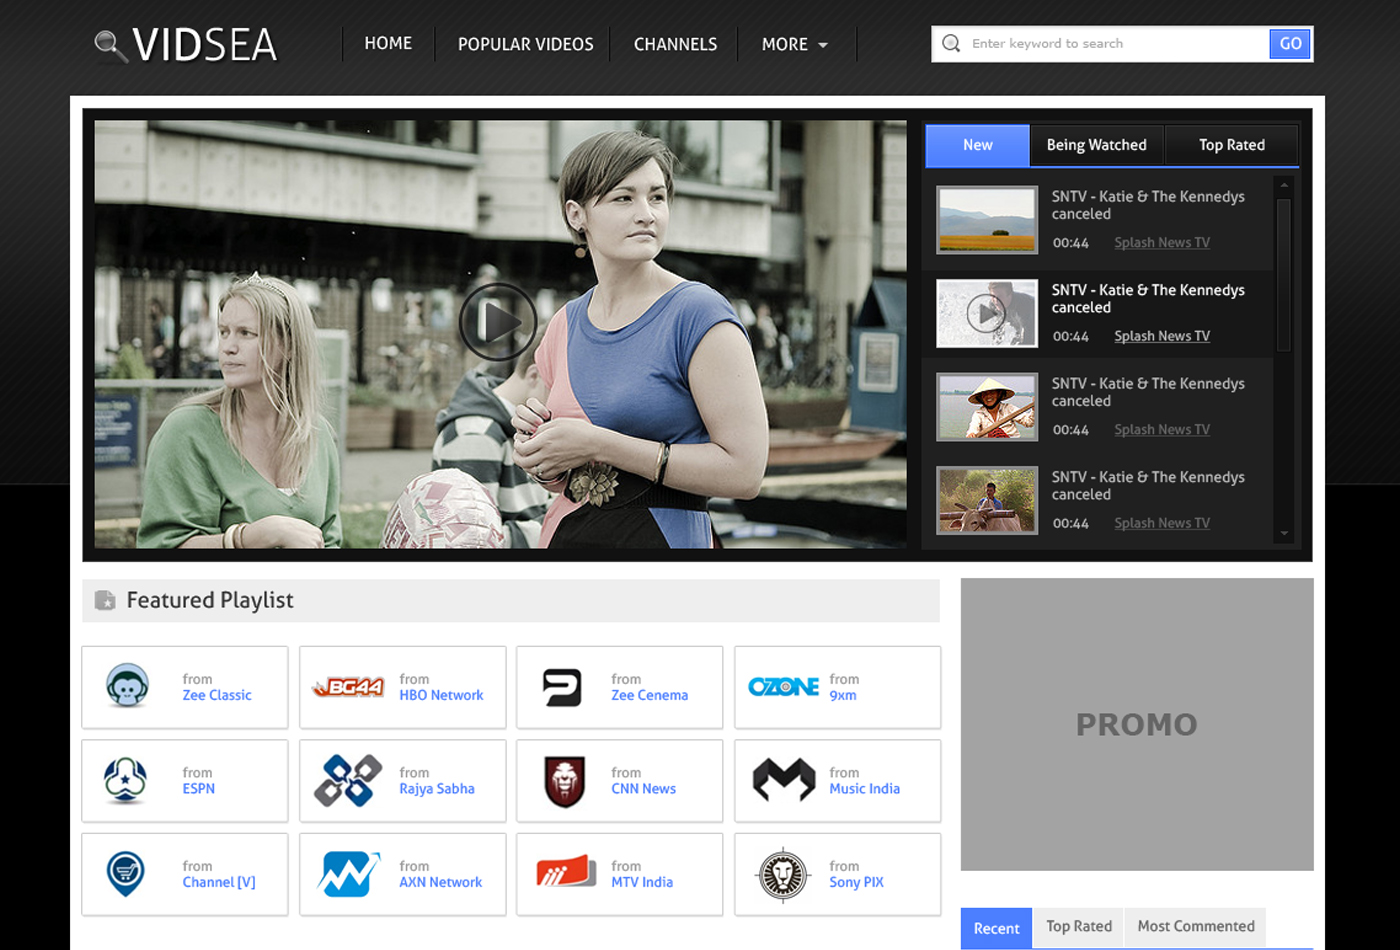
Task: Navigate to POPULAR VIDEOS
Action: 526,44
